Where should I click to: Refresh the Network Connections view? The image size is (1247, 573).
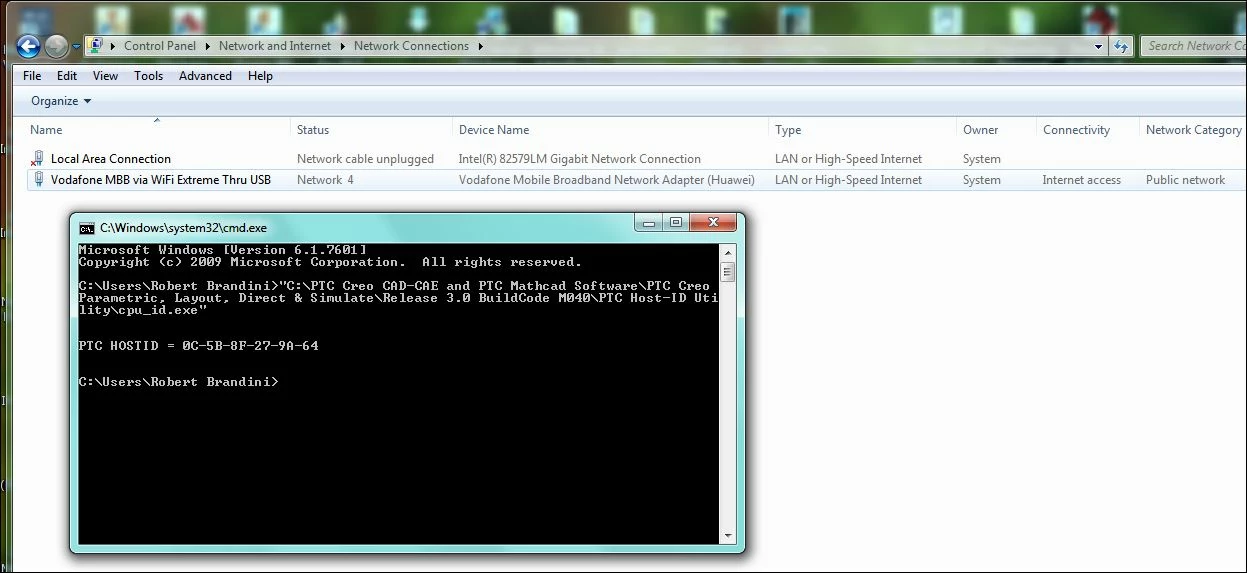coord(1121,46)
